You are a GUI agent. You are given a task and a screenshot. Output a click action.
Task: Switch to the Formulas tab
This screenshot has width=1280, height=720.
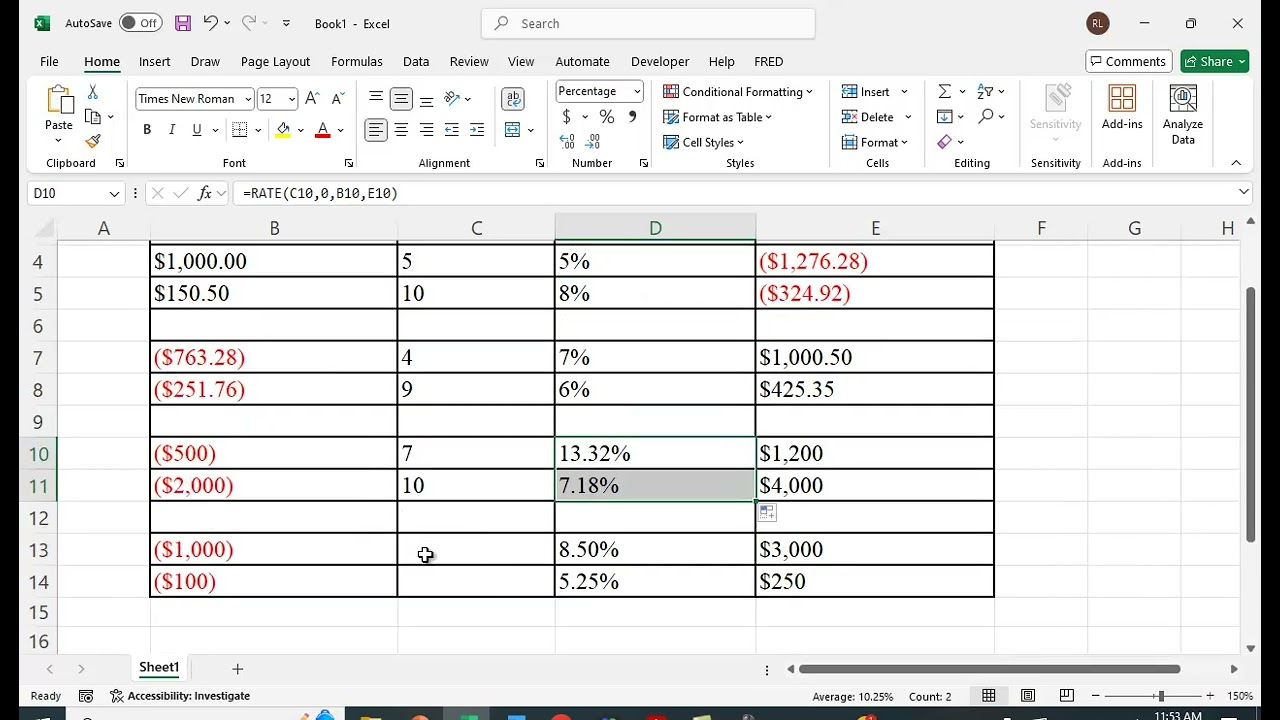coord(357,62)
